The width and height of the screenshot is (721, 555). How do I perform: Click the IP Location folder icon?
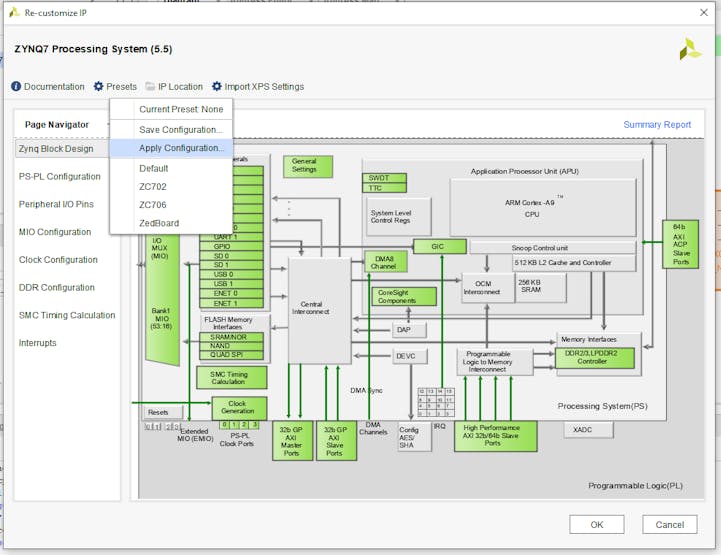click(x=150, y=87)
